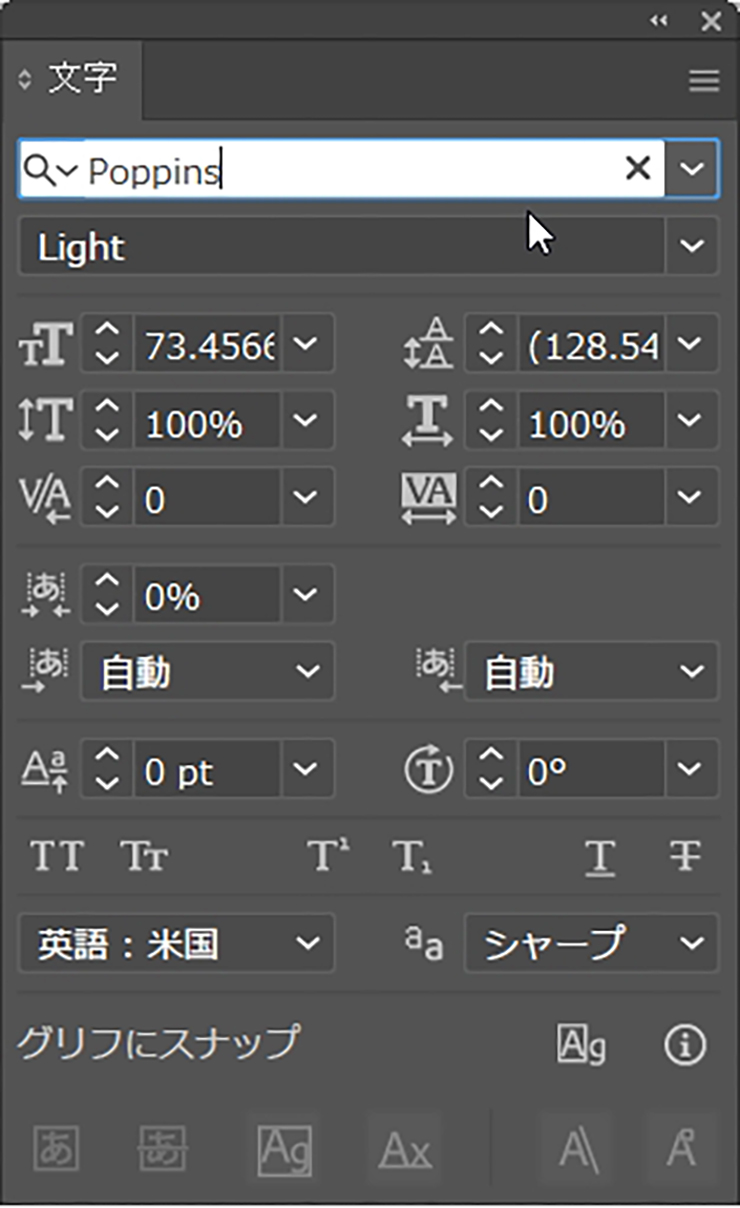Open the character rotation 0° dropdown
Image resolution: width=740 pixels, height=1208 pixels.
click(x=691, y=770)
